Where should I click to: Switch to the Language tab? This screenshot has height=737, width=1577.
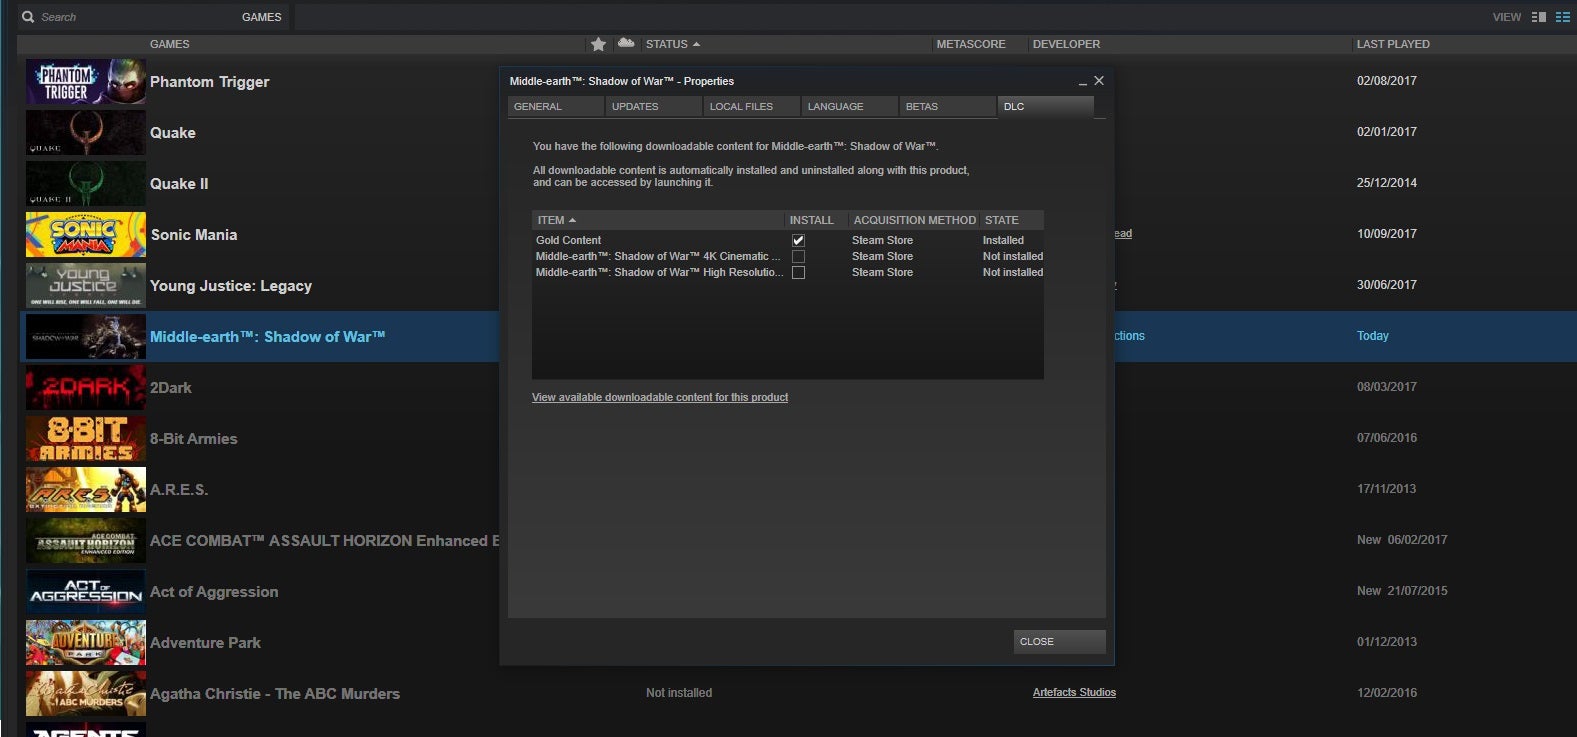[847, 106]
